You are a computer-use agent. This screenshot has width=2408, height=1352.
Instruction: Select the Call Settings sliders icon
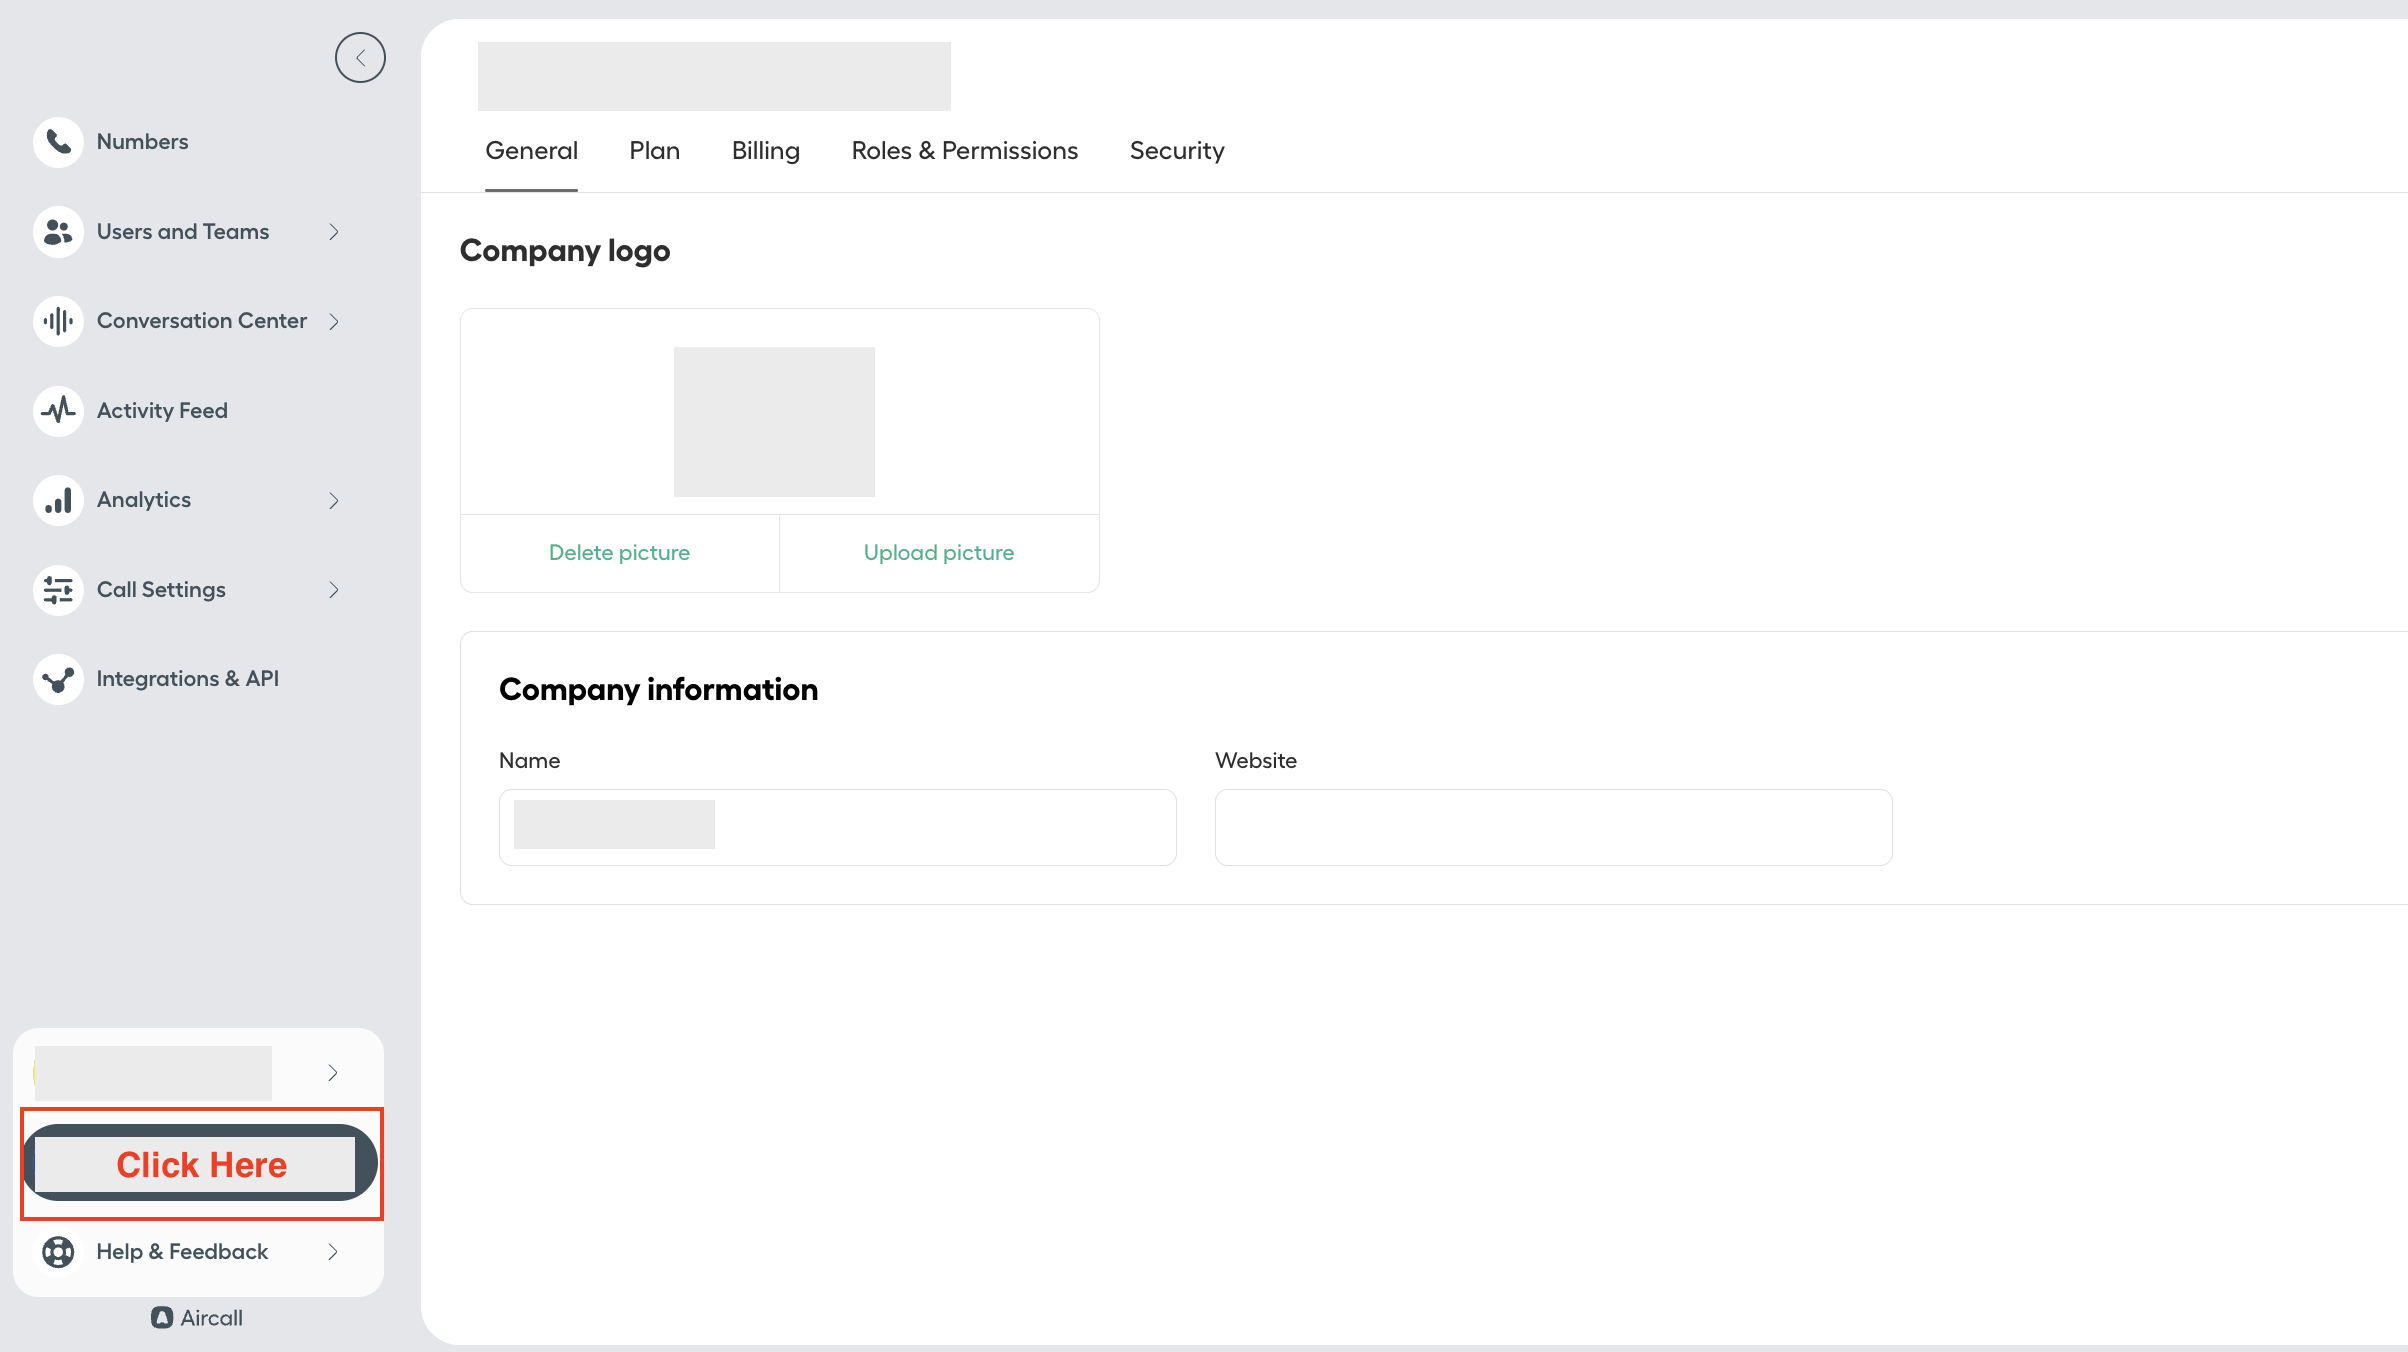pos(58,590)
